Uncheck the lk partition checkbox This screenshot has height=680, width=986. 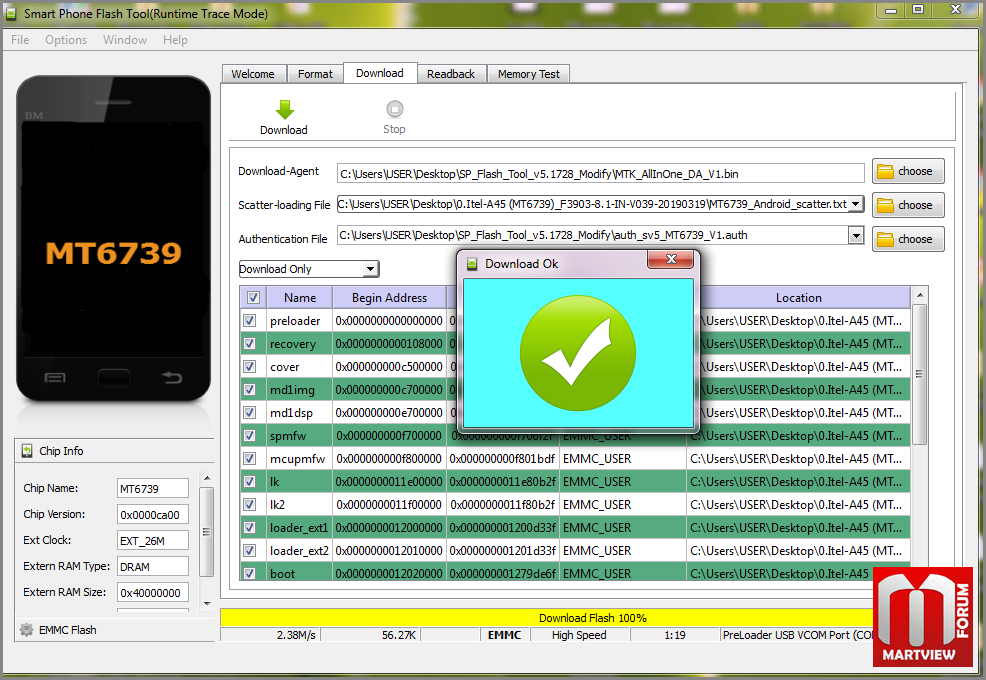(250, 481)
